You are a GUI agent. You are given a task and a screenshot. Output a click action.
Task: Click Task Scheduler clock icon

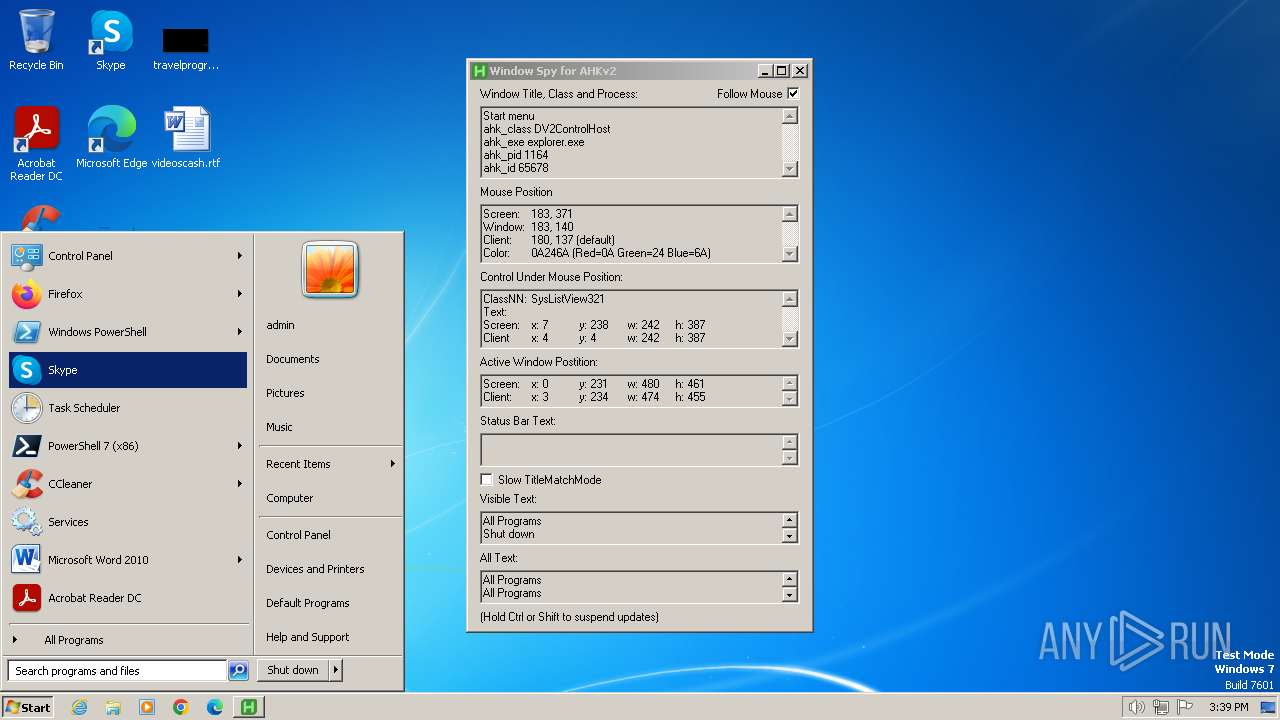27,408
